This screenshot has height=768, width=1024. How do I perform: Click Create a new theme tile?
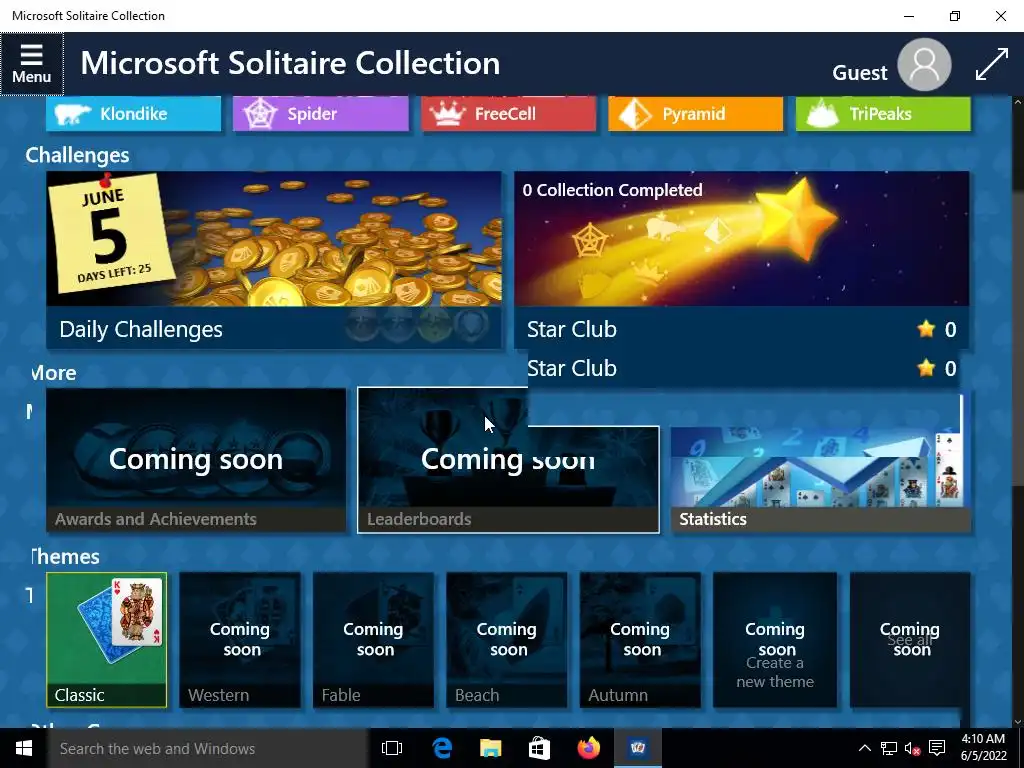tap(775, 640)
